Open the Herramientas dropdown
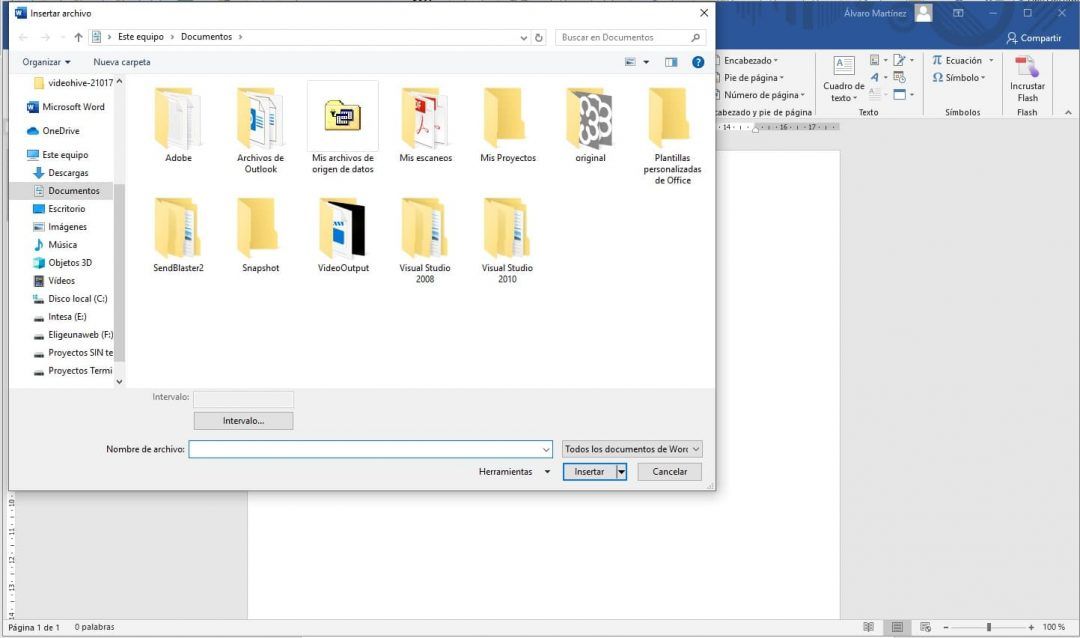This screenshot has height=638, width=1080. pos(514,472)
